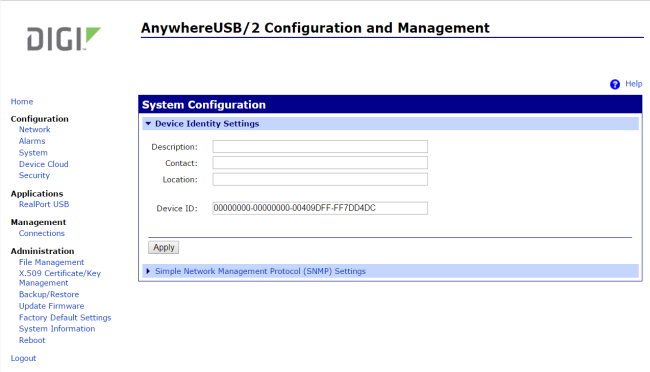The width and height of the screenshot is (650, 372).
Task: Click the Device Identity Settings title
Action: [207, 124]
